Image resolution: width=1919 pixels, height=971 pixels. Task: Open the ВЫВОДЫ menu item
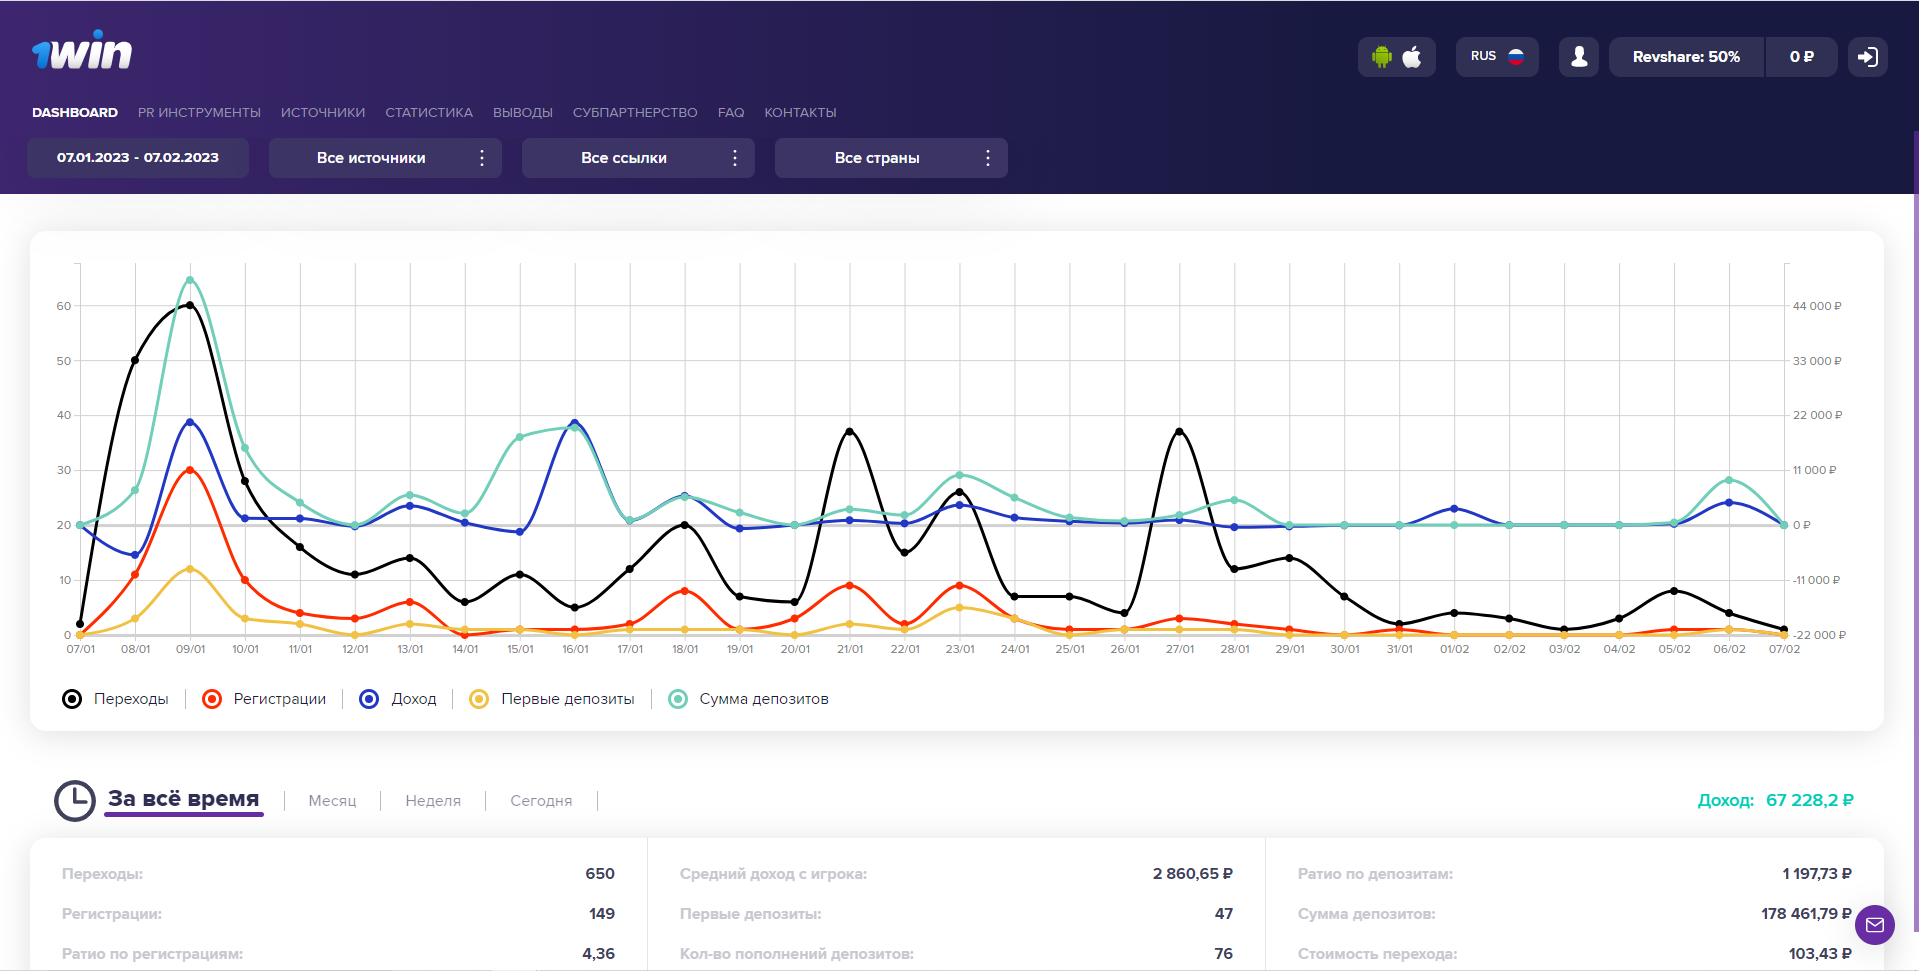point(523,113)
